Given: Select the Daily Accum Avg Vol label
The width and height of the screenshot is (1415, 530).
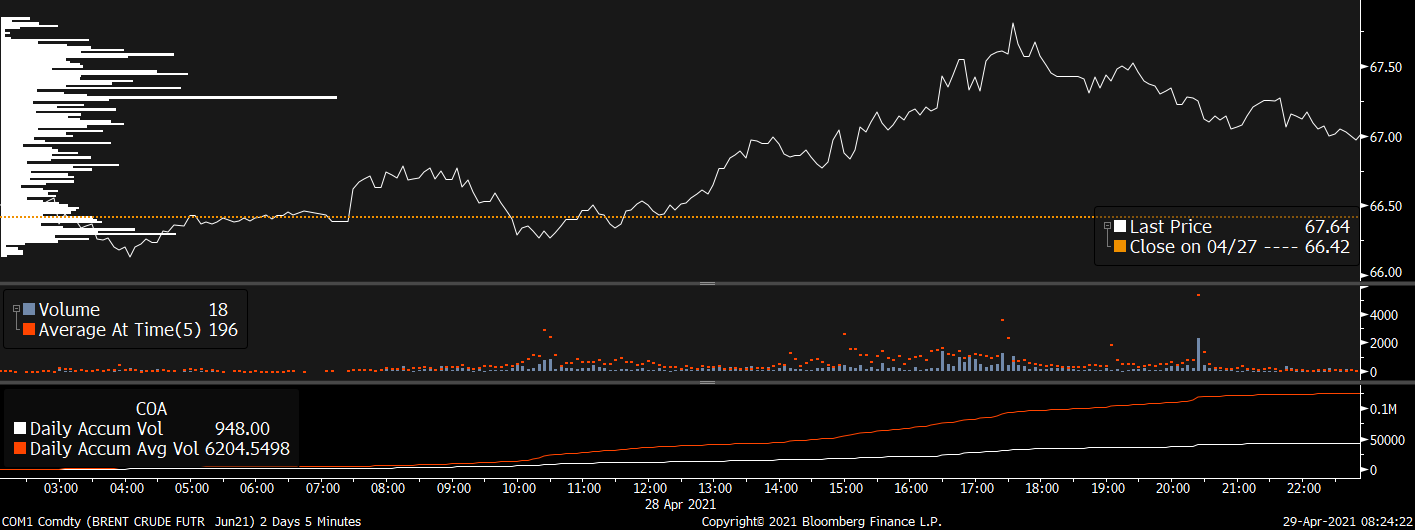Looking at the screenshot, I should tap(115, 449).
